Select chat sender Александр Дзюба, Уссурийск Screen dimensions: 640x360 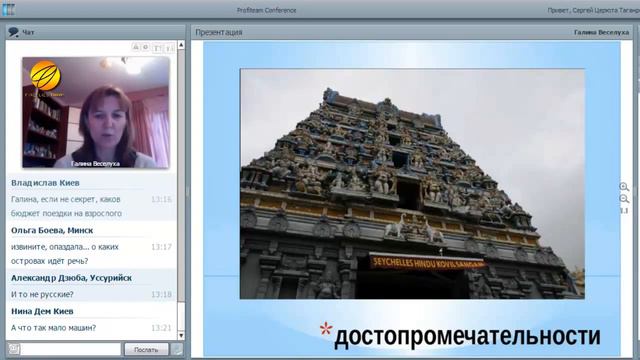pyautogui.click(x=71, y=278)
